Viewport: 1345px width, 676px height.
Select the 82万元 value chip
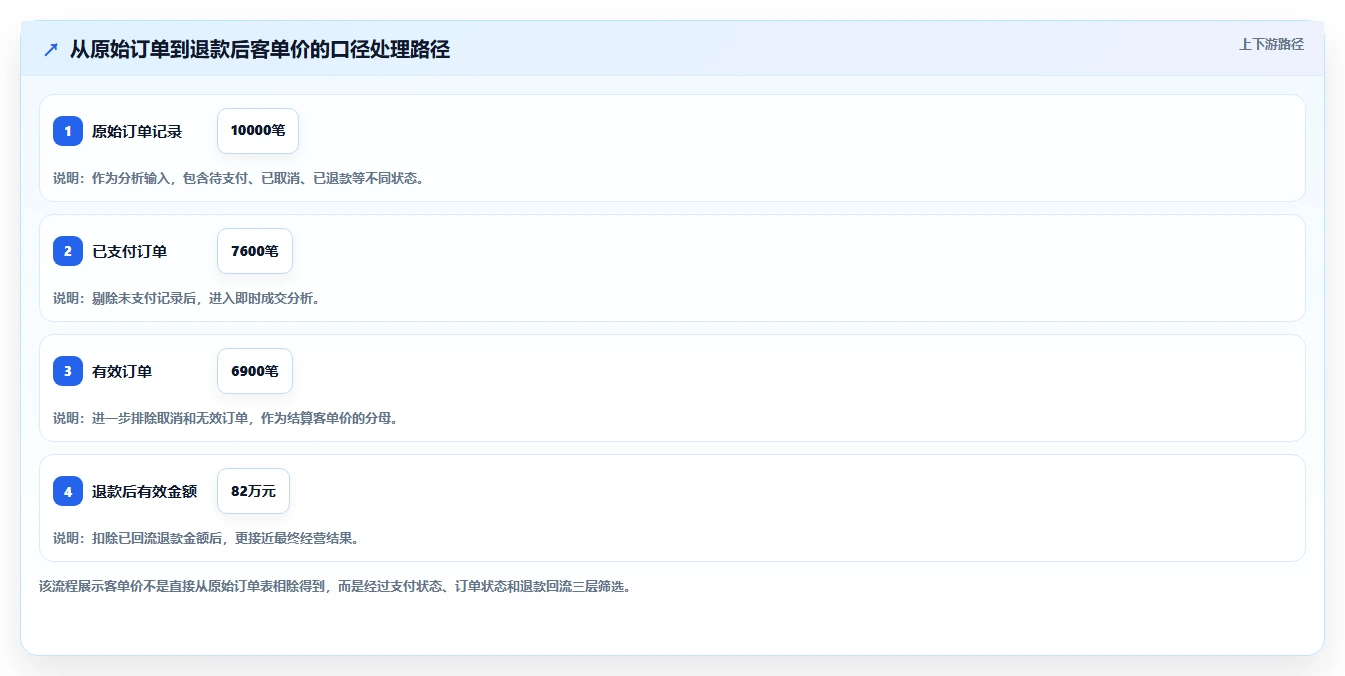pyautogui.click(x=253, y=491)
